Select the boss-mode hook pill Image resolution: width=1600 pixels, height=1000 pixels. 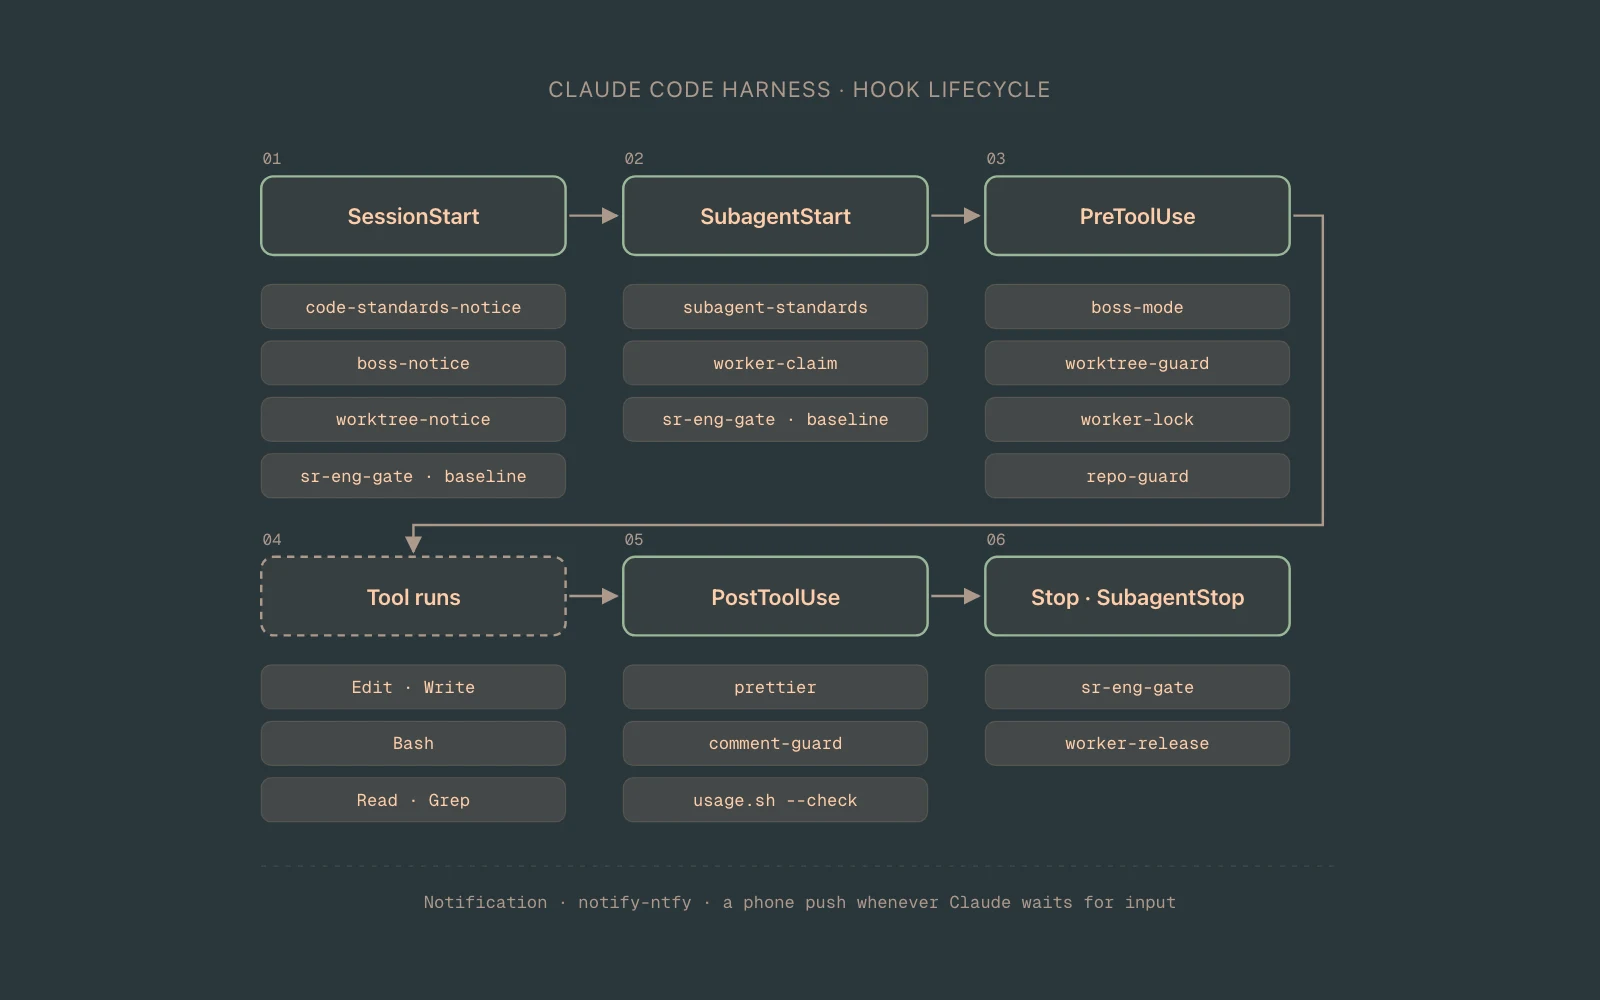coord(1137,307)
